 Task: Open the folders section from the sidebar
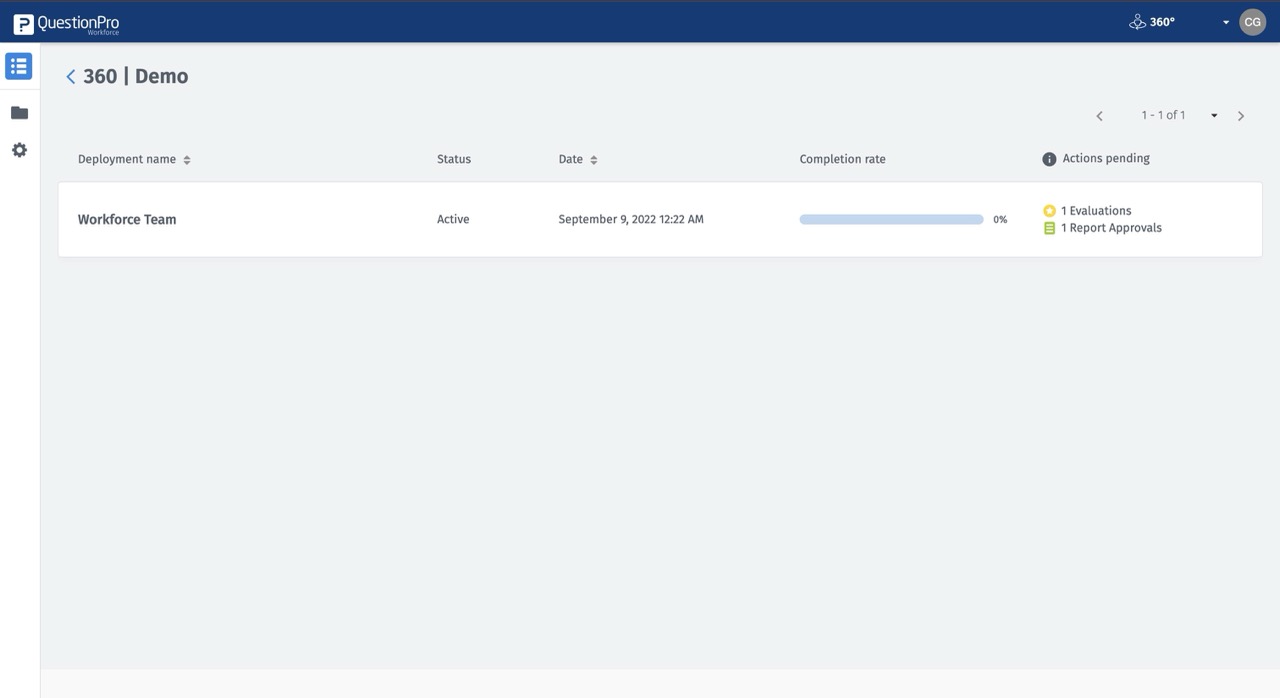(x=18, y=112)
